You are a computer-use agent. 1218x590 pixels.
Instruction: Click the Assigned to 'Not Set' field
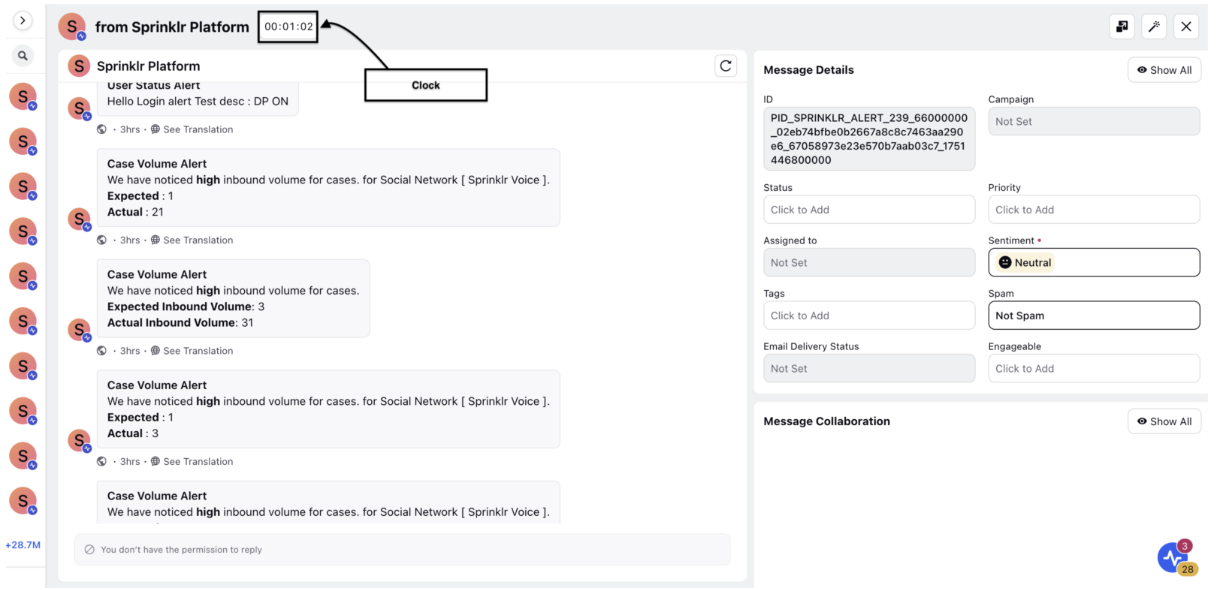click(x=869, y=262)
